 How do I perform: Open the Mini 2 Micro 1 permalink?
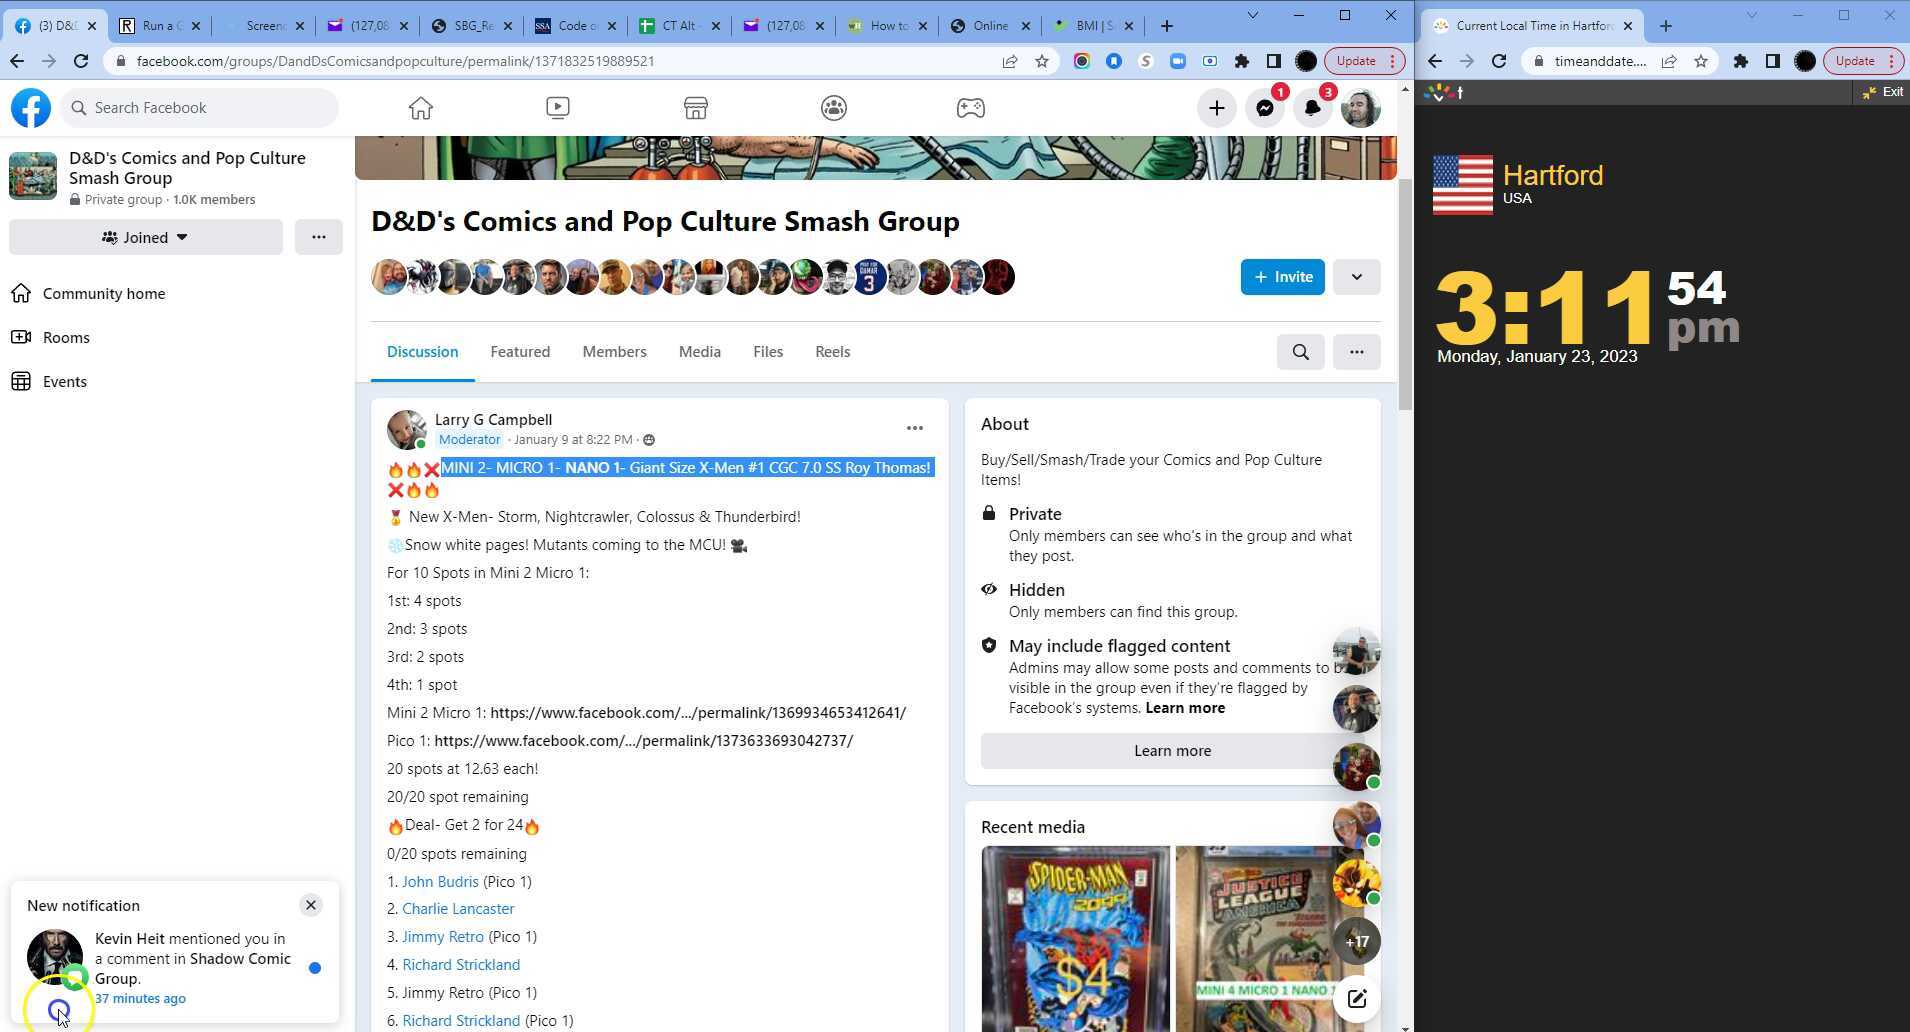click(697, 713)
